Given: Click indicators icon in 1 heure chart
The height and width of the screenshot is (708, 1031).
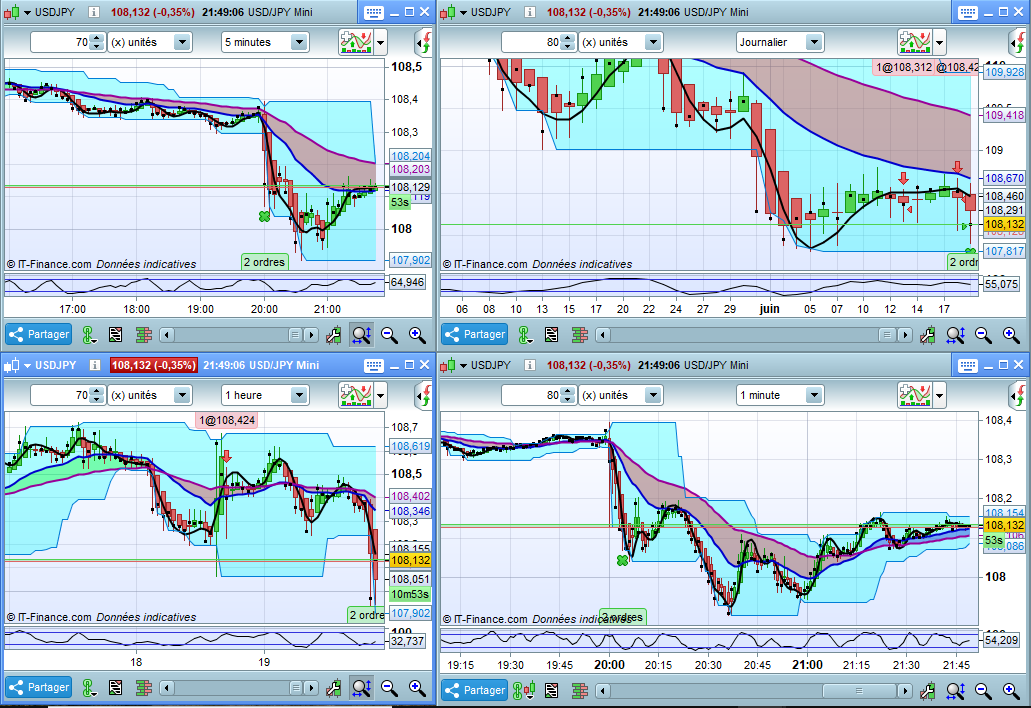Looking at the screenshot, I should (356, 396).
